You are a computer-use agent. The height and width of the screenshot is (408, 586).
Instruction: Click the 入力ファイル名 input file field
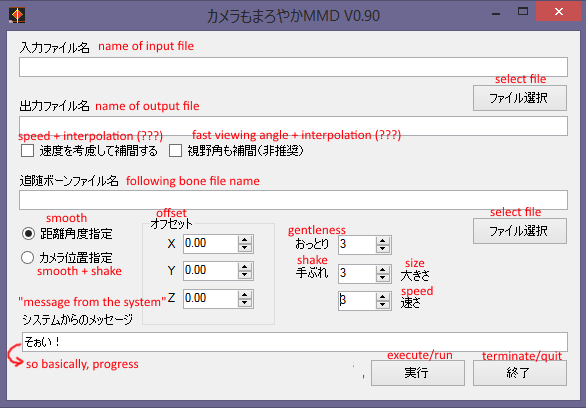click(x=293, y=67)
